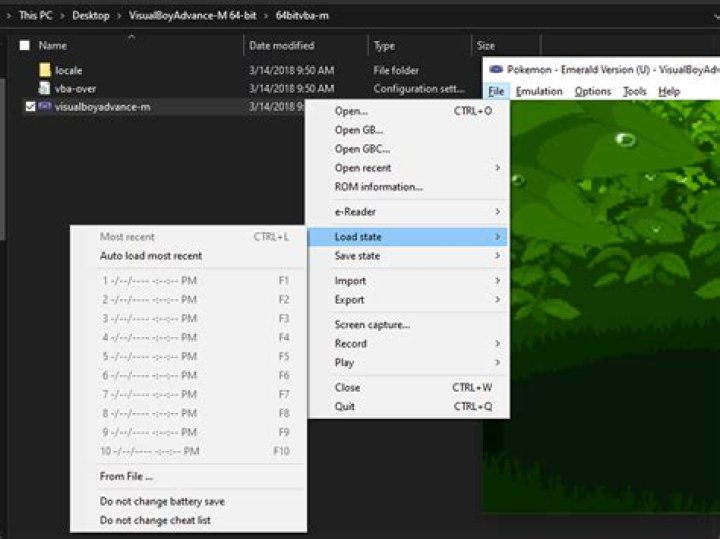This screenshot has width=720, height=539.
Task: Toggle the select-all checkbox in header
Action: coord(25,46)
